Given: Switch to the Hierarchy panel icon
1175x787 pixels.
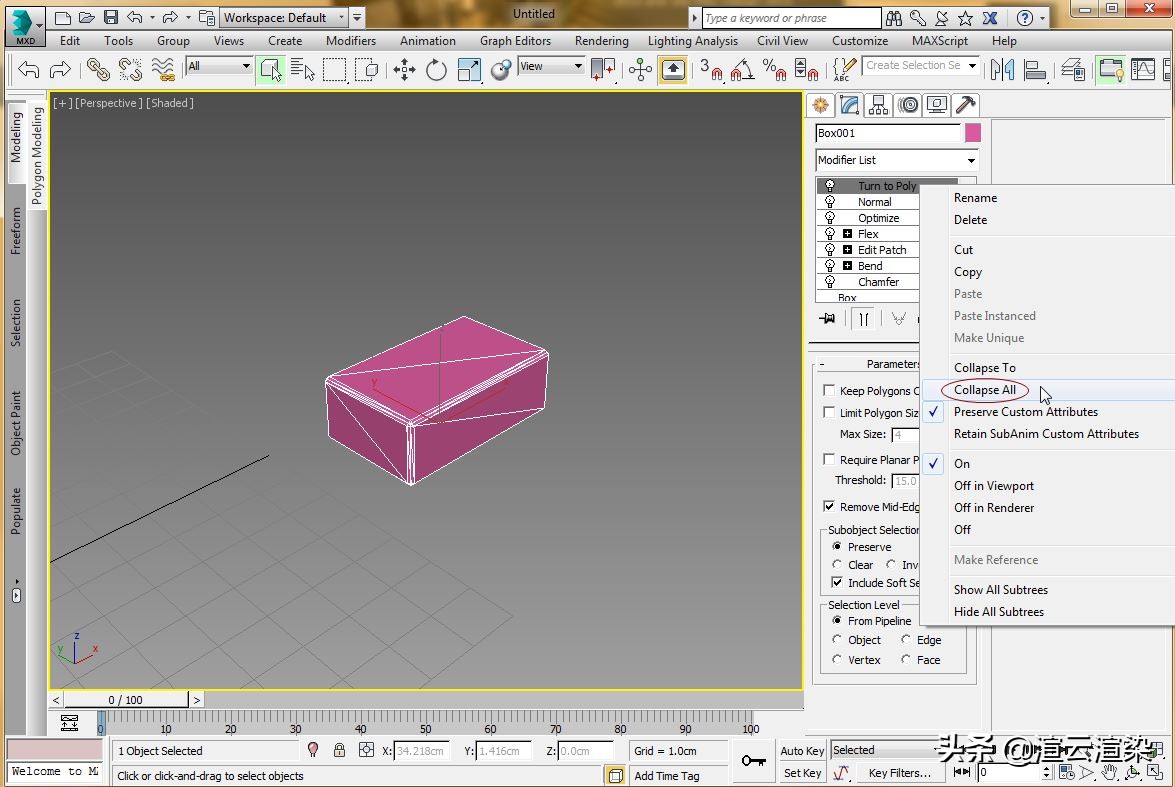Looking at the screenshot, I should point(879,105).
